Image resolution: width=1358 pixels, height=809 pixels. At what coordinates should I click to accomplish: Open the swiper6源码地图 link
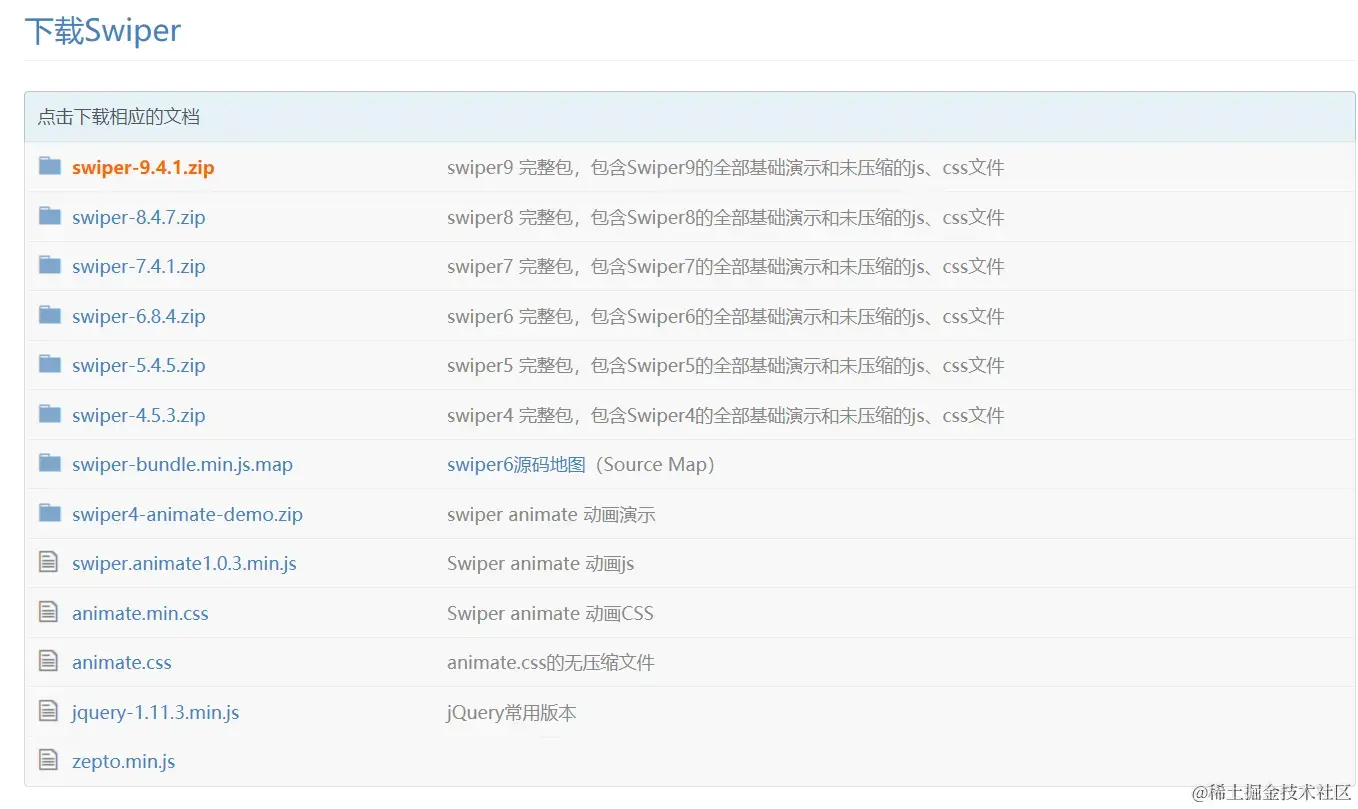click(516, 465)
